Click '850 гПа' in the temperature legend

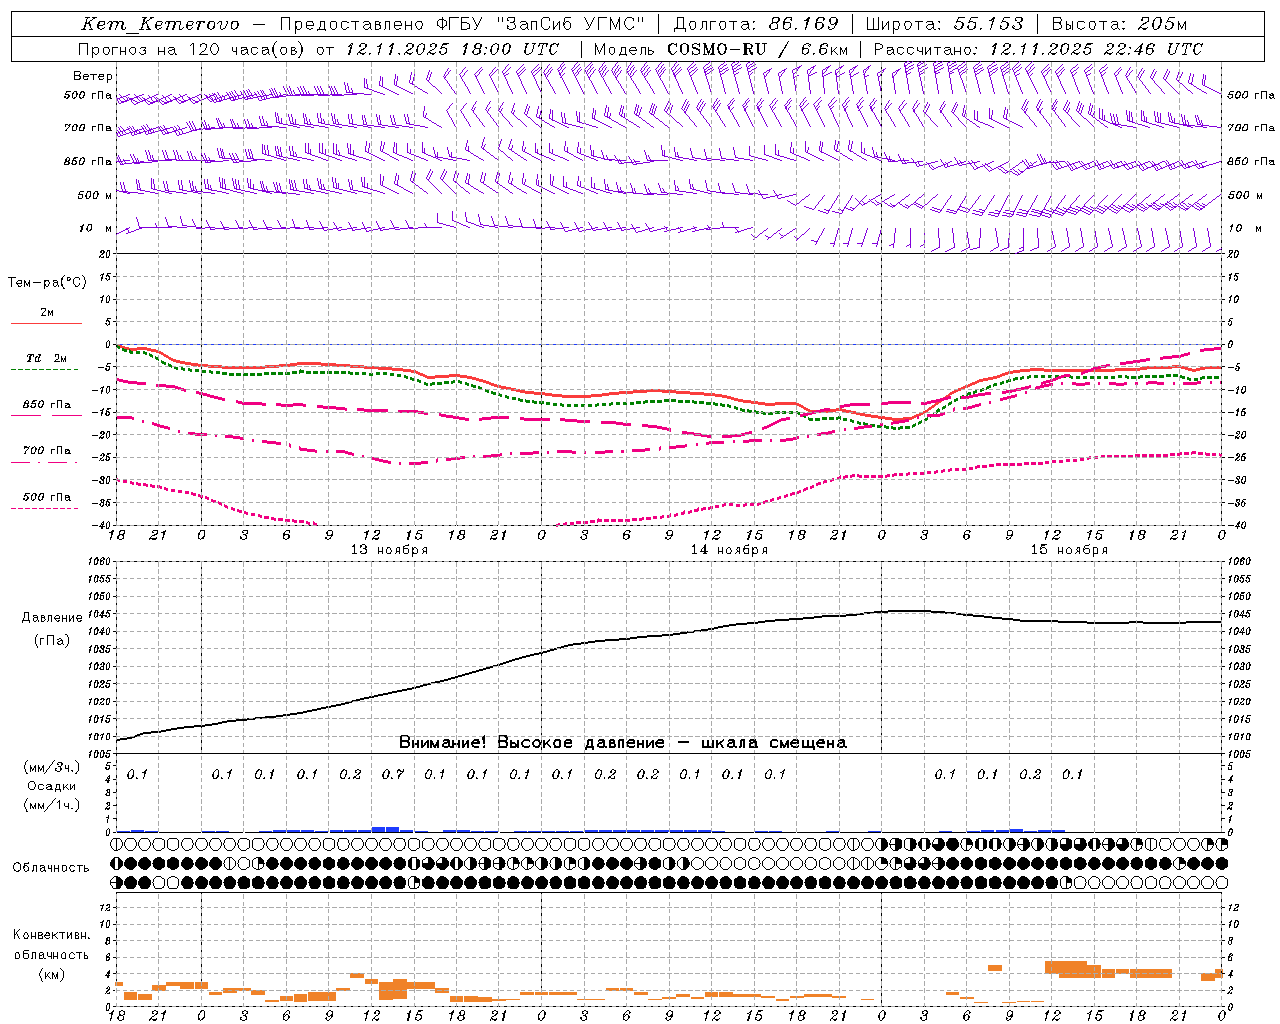point(46,405)
